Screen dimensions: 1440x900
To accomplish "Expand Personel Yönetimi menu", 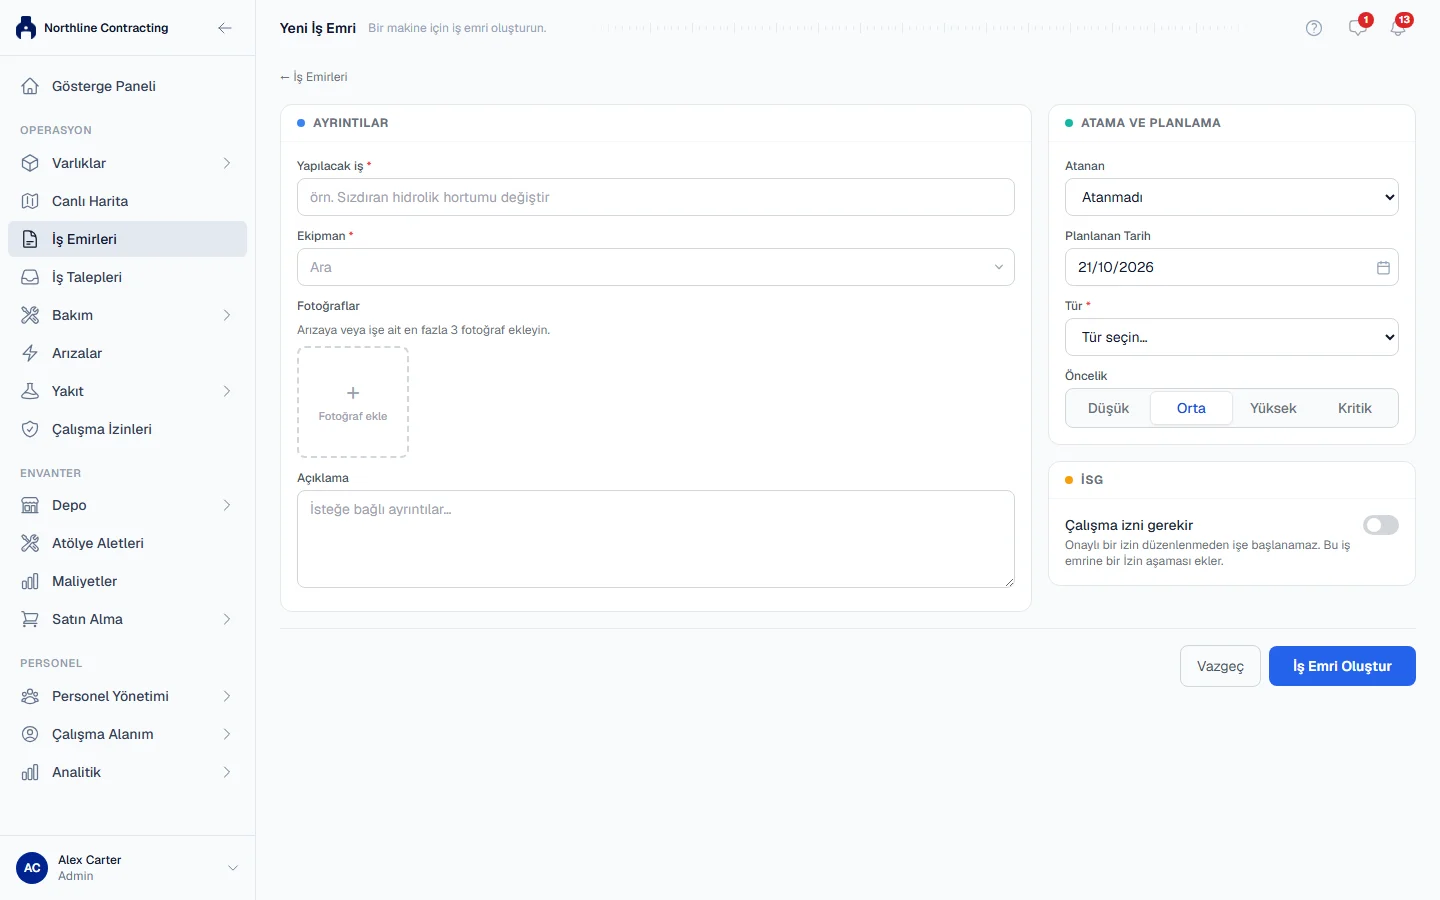I will point(127,696).
